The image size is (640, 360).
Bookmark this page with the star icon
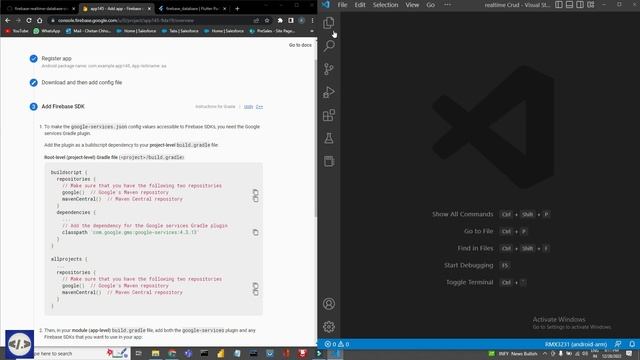(x=267, y=20)
